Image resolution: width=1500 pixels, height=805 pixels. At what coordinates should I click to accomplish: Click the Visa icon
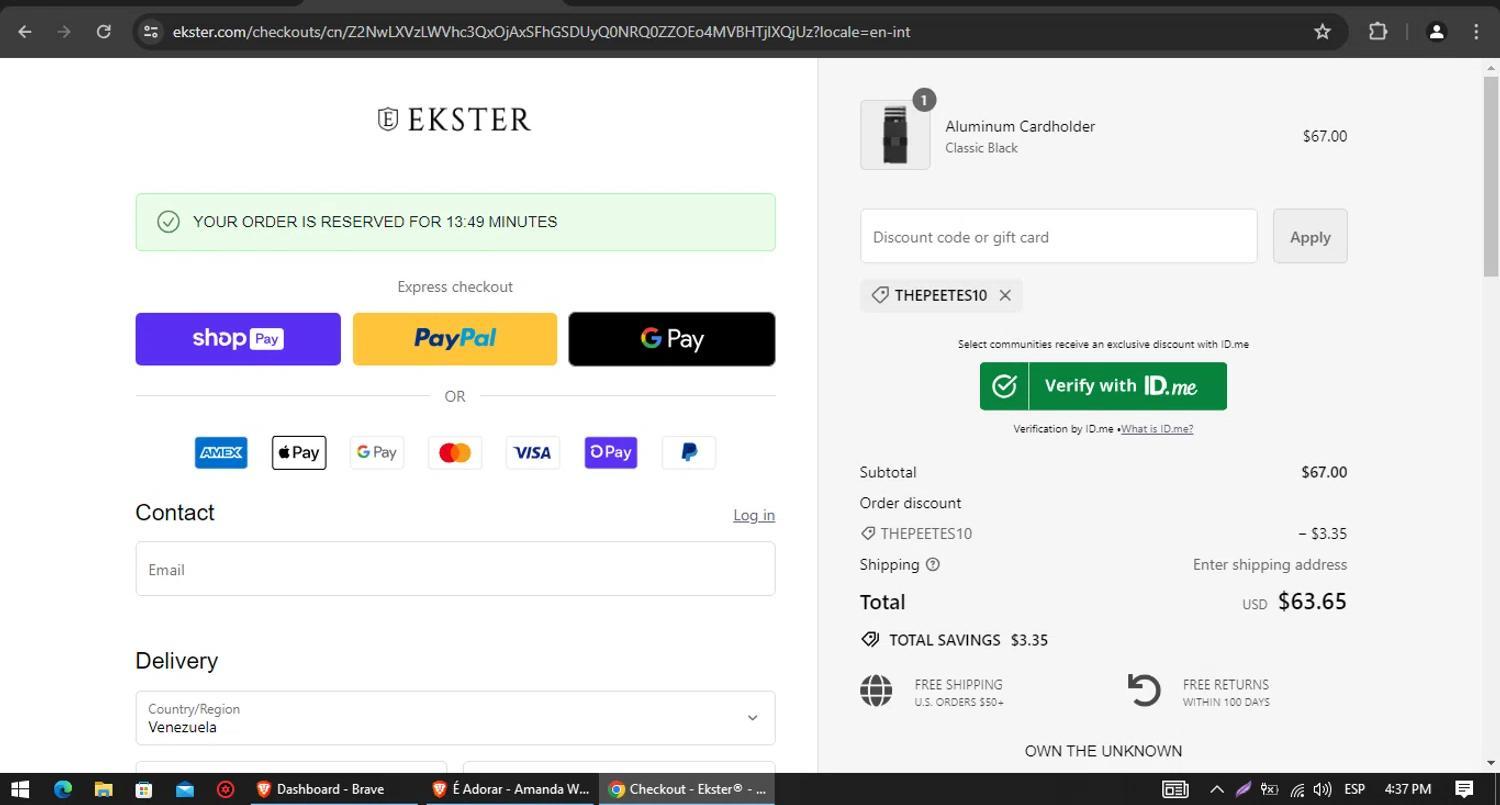click(x=533, y=452)
